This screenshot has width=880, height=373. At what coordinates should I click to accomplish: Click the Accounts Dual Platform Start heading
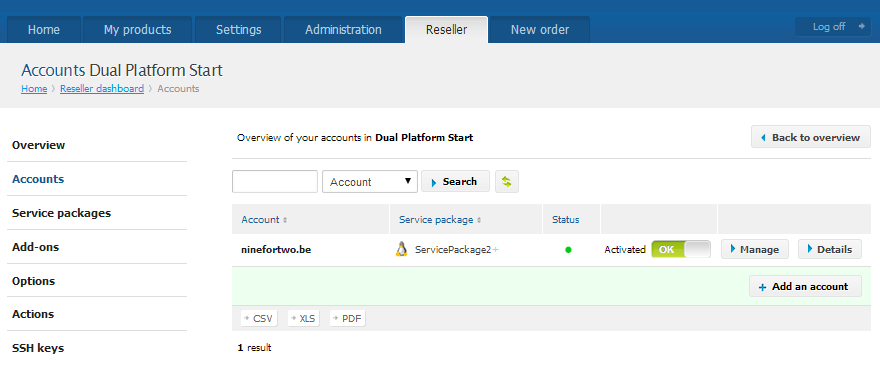coord(122,71)
